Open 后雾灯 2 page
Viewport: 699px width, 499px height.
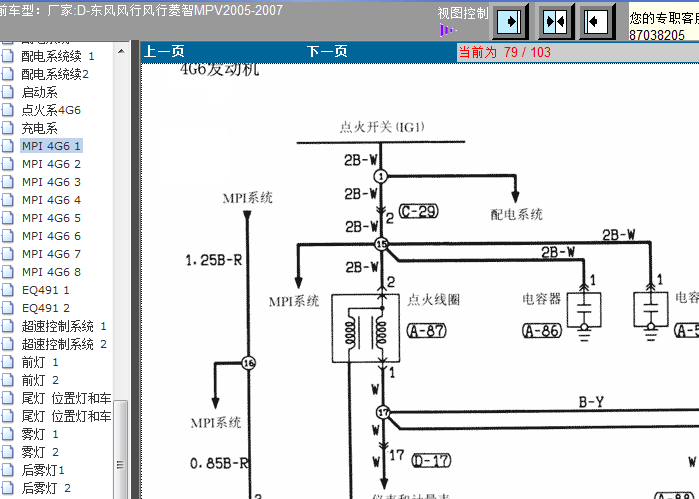(46, 488)
